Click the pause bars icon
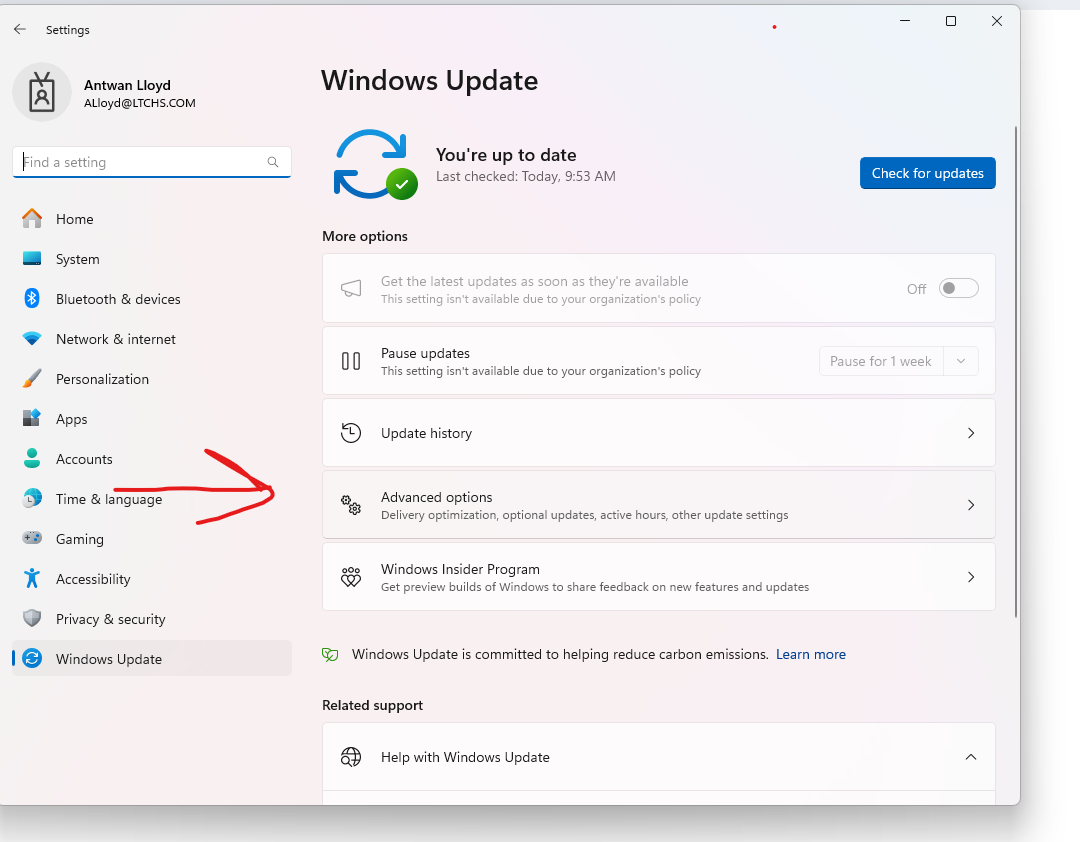Image resolution: width=1080 pixels, height=842 pixels. click(x=351, y=361)
